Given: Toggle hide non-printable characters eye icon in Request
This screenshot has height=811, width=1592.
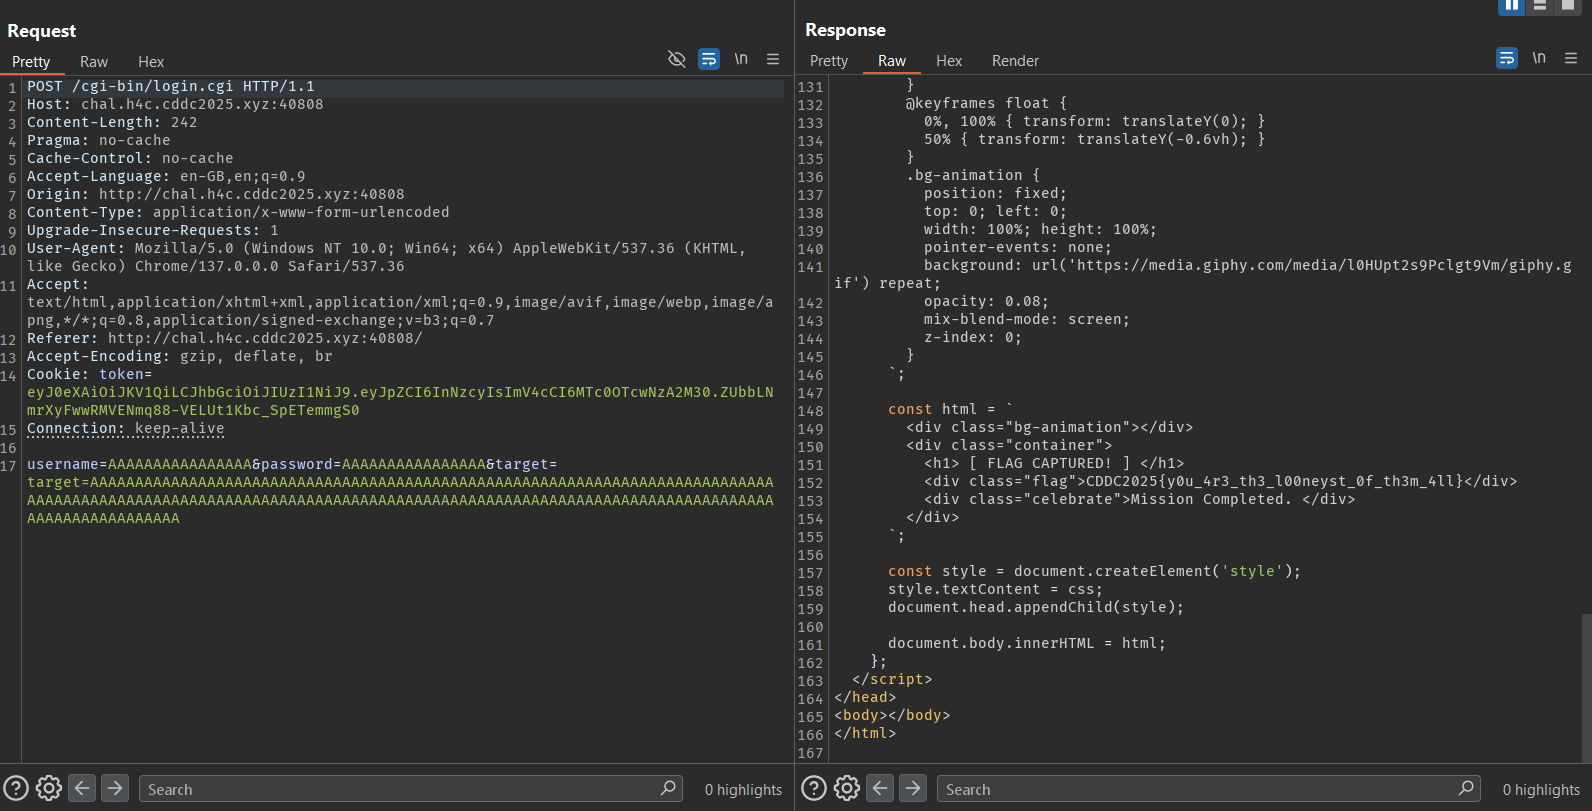Looking at the screenshot, I should click(x=677, y=59).
